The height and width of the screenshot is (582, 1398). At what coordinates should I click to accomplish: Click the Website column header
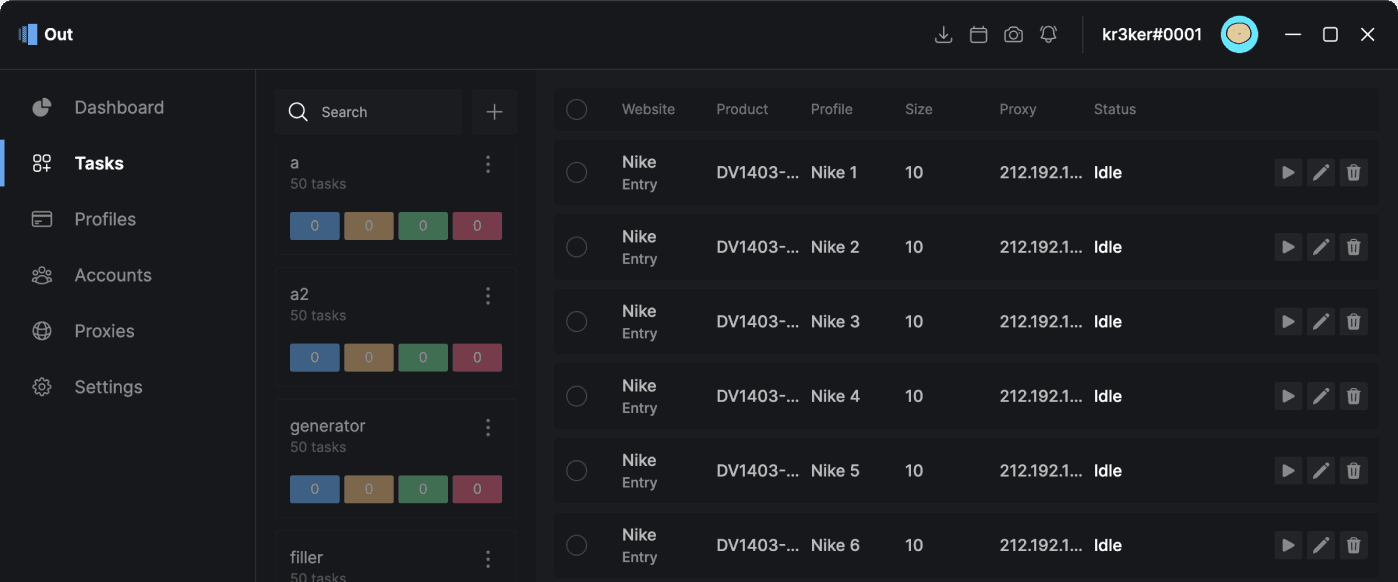tap(648, 109)
